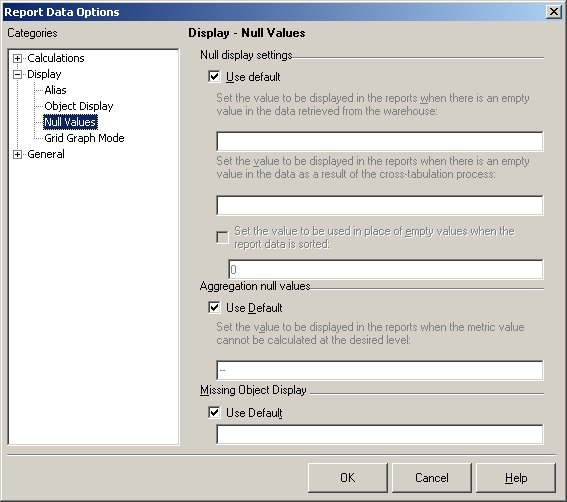Select the Null Values tree item
The width and height of the screenshot is (567, 502).
70,122
